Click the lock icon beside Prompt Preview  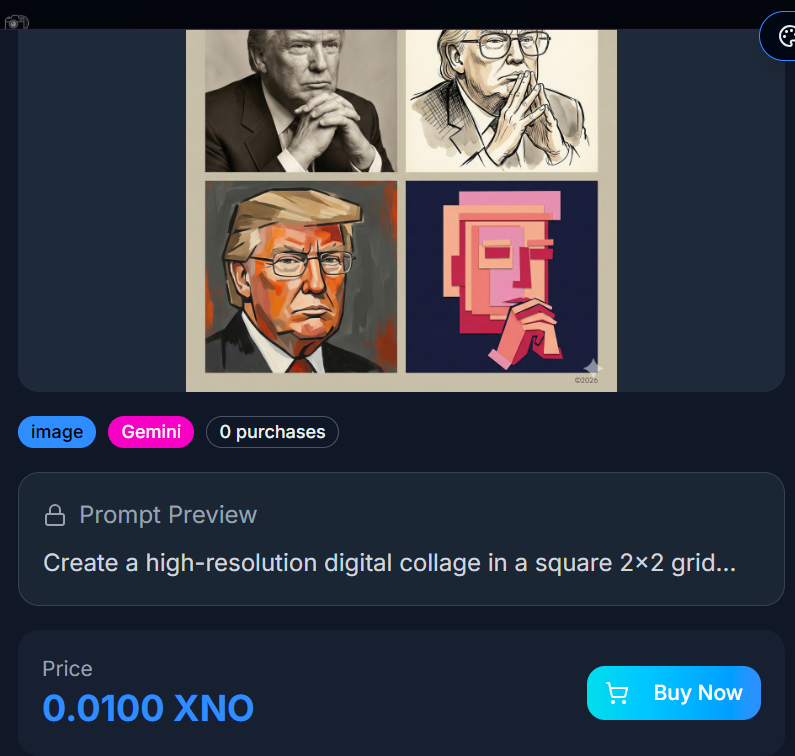tap(55, 515)
